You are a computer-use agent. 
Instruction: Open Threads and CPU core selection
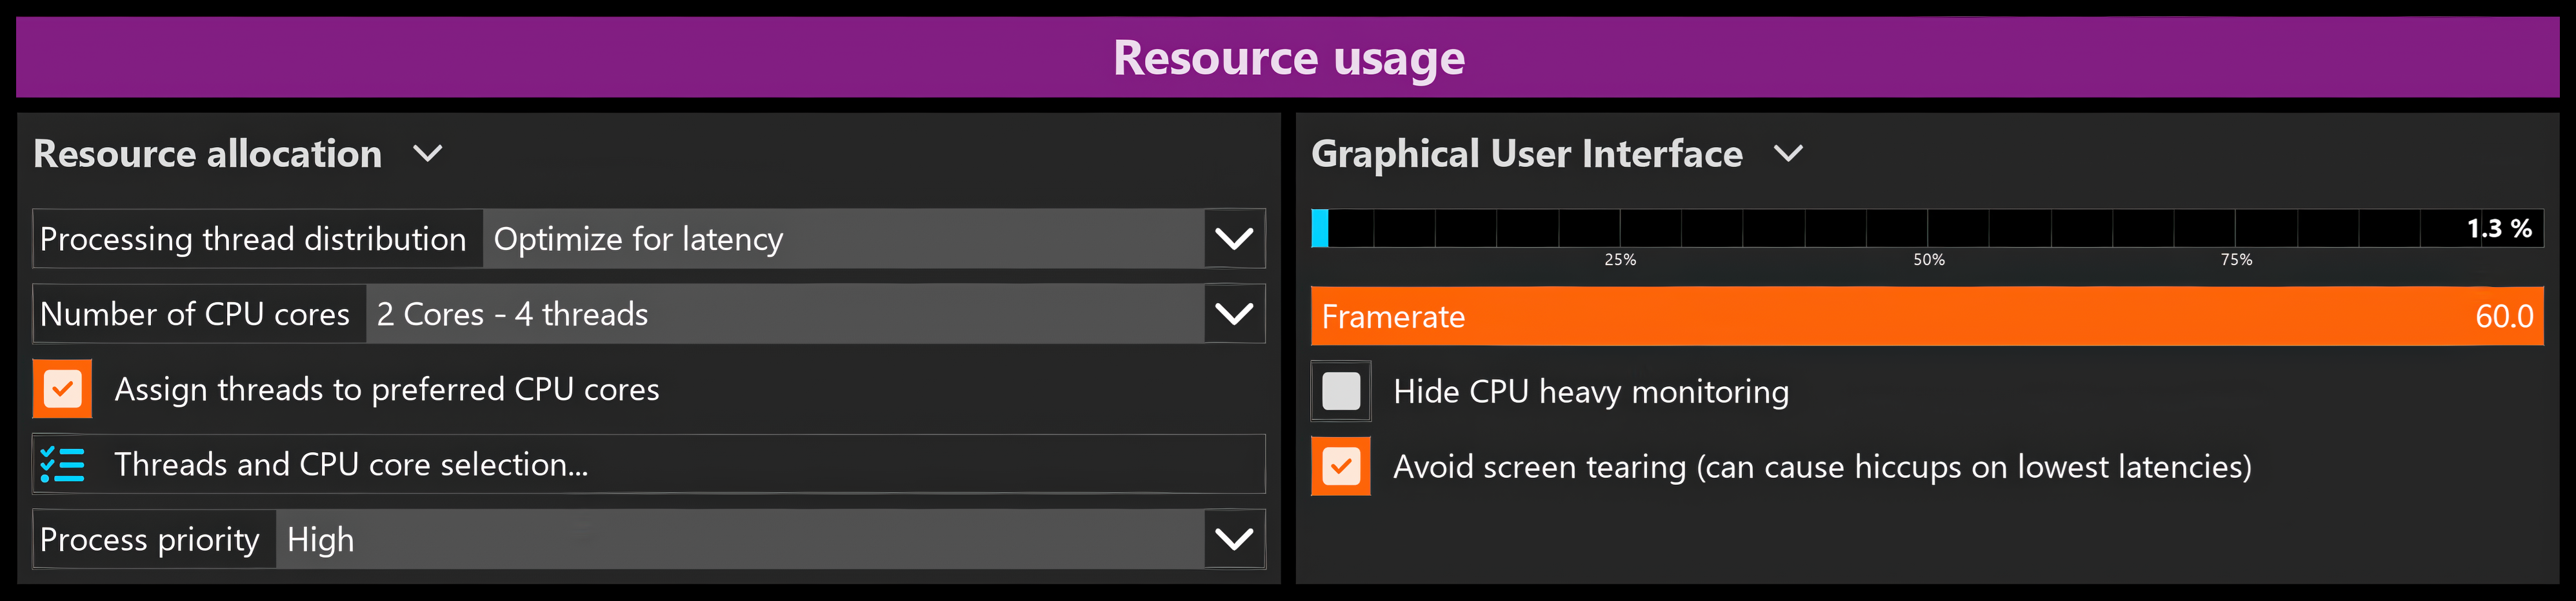pyautogui.click(x=649, y=464)
